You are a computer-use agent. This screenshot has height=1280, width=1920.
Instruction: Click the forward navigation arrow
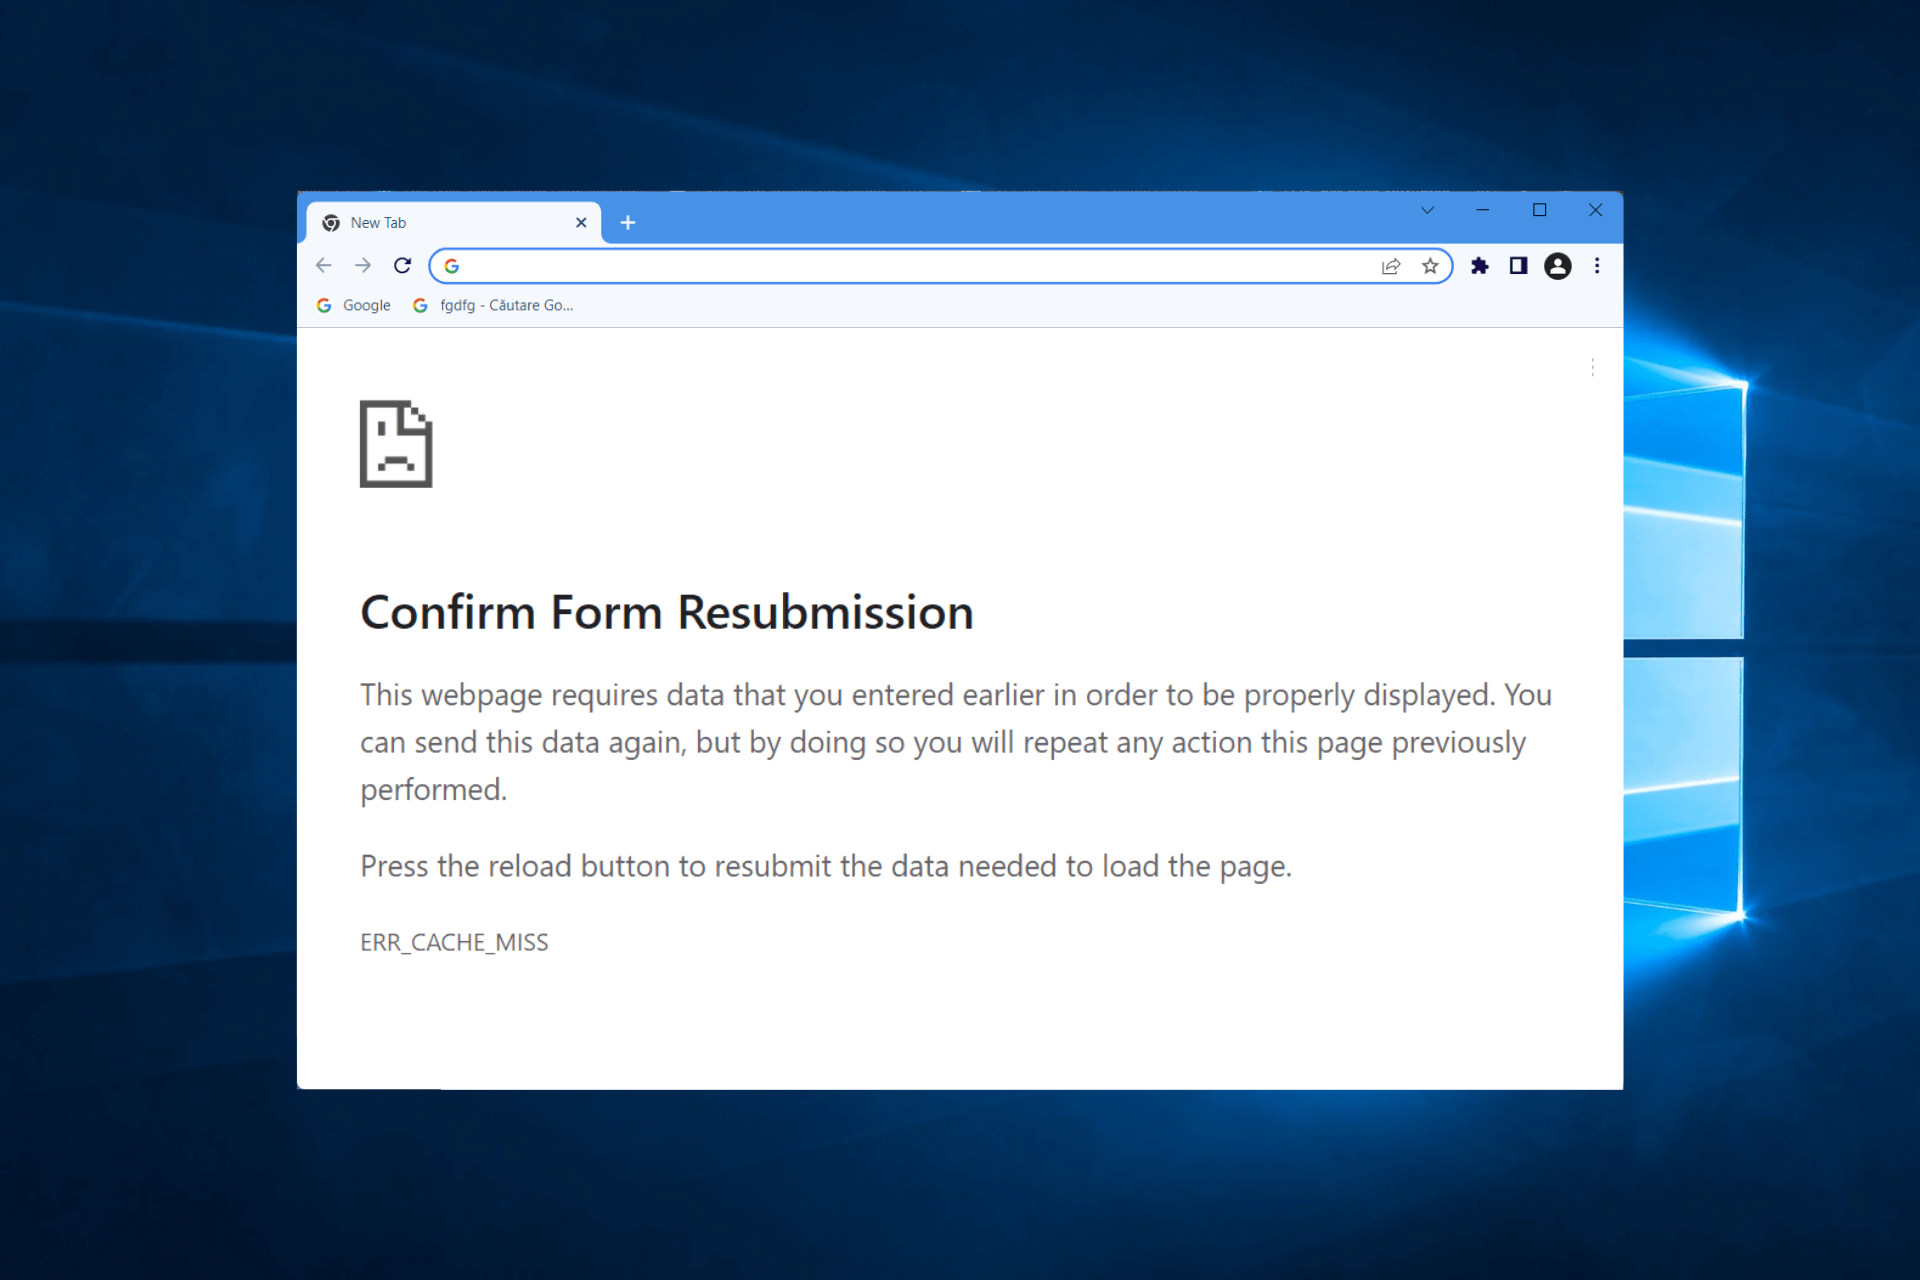363,265
